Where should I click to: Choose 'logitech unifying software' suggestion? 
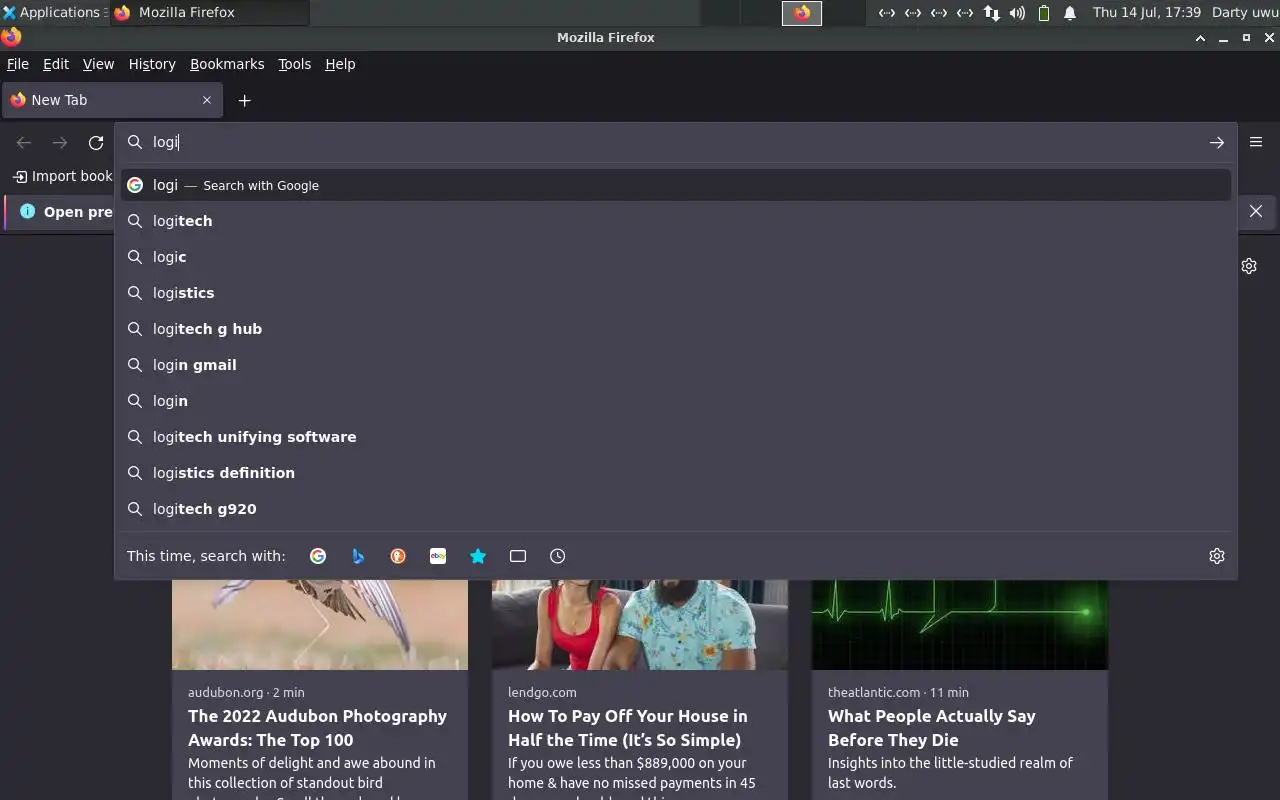click(x=676, y=437)
